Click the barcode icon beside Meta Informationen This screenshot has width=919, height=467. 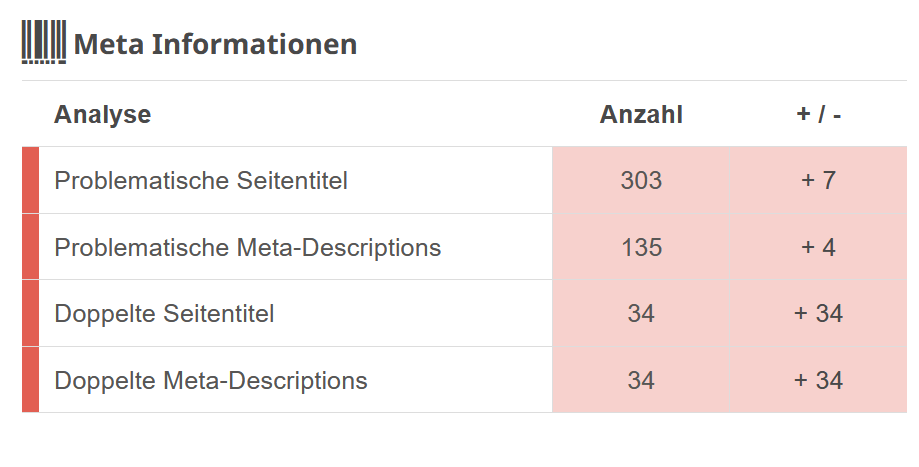[44, 43]
